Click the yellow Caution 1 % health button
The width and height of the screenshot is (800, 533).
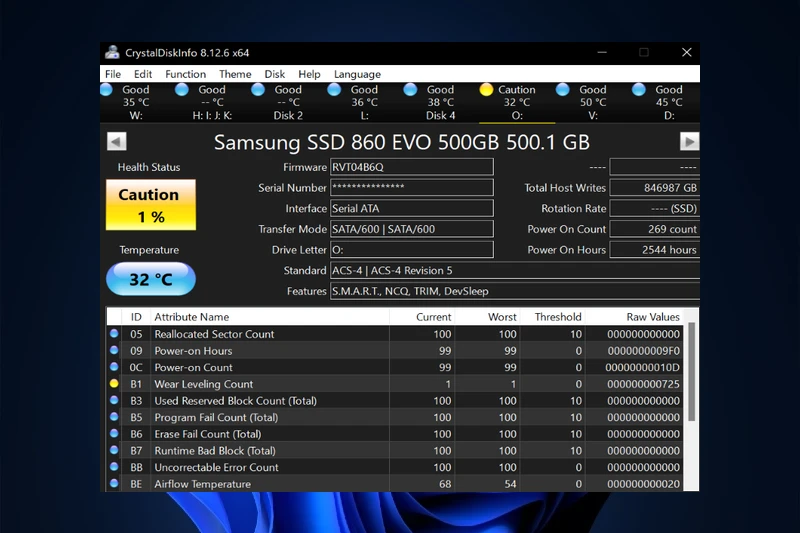151,205
